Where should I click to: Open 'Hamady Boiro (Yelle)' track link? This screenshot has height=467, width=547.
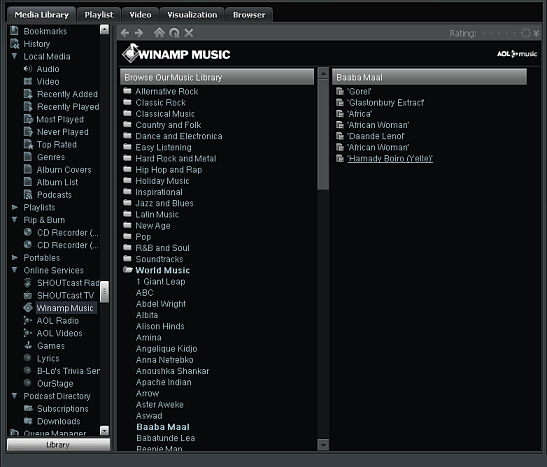(390, 158)
